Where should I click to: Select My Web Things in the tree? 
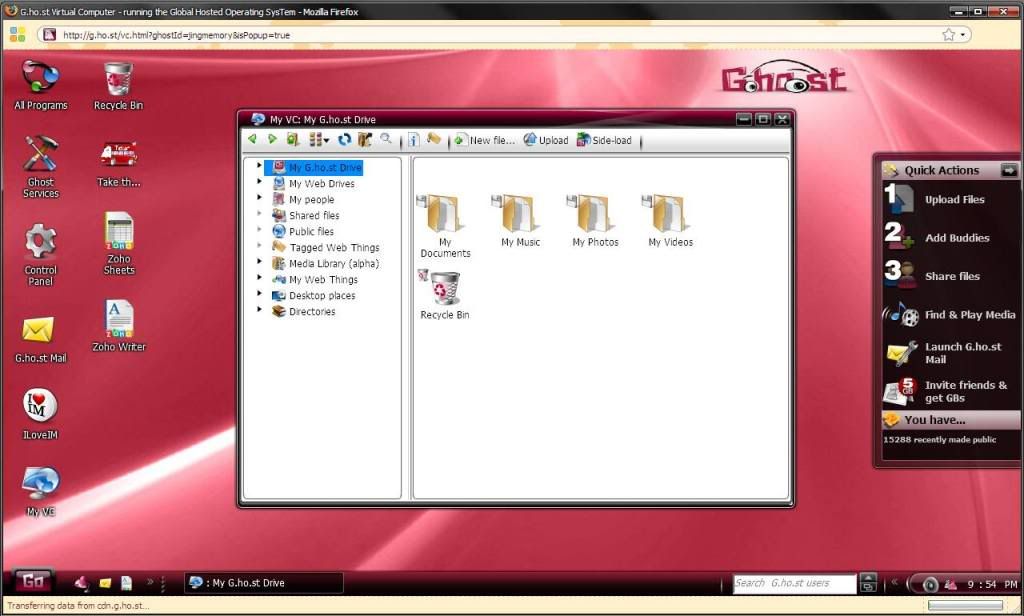(x=315, y=279)
